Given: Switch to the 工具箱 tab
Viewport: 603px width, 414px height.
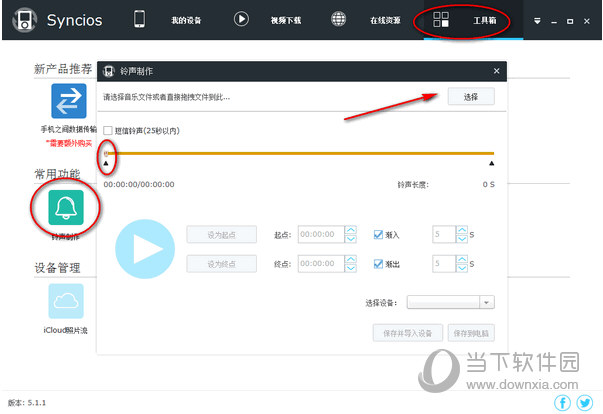Looking at the screenshot, I should pyautogui.click(x=485, y=20).
